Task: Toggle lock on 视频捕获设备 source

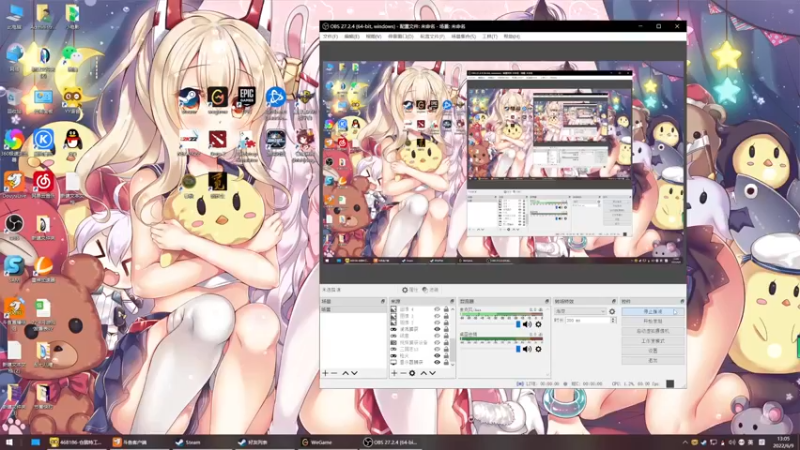Action: point(446,342)
